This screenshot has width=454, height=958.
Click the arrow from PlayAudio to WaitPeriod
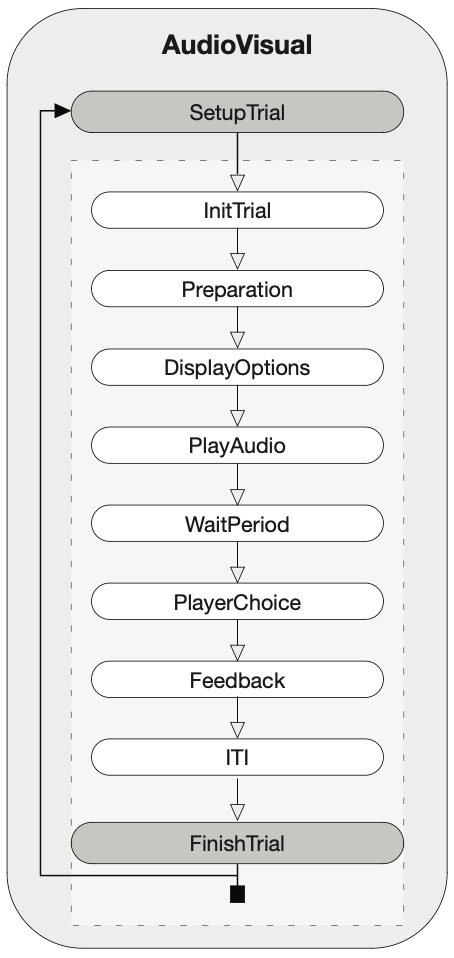(237, 484)
